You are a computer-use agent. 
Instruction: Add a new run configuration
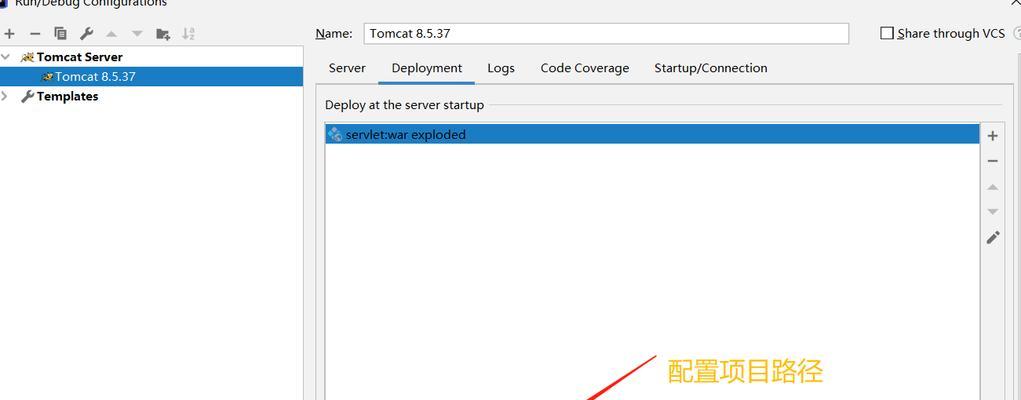[9, 34]
